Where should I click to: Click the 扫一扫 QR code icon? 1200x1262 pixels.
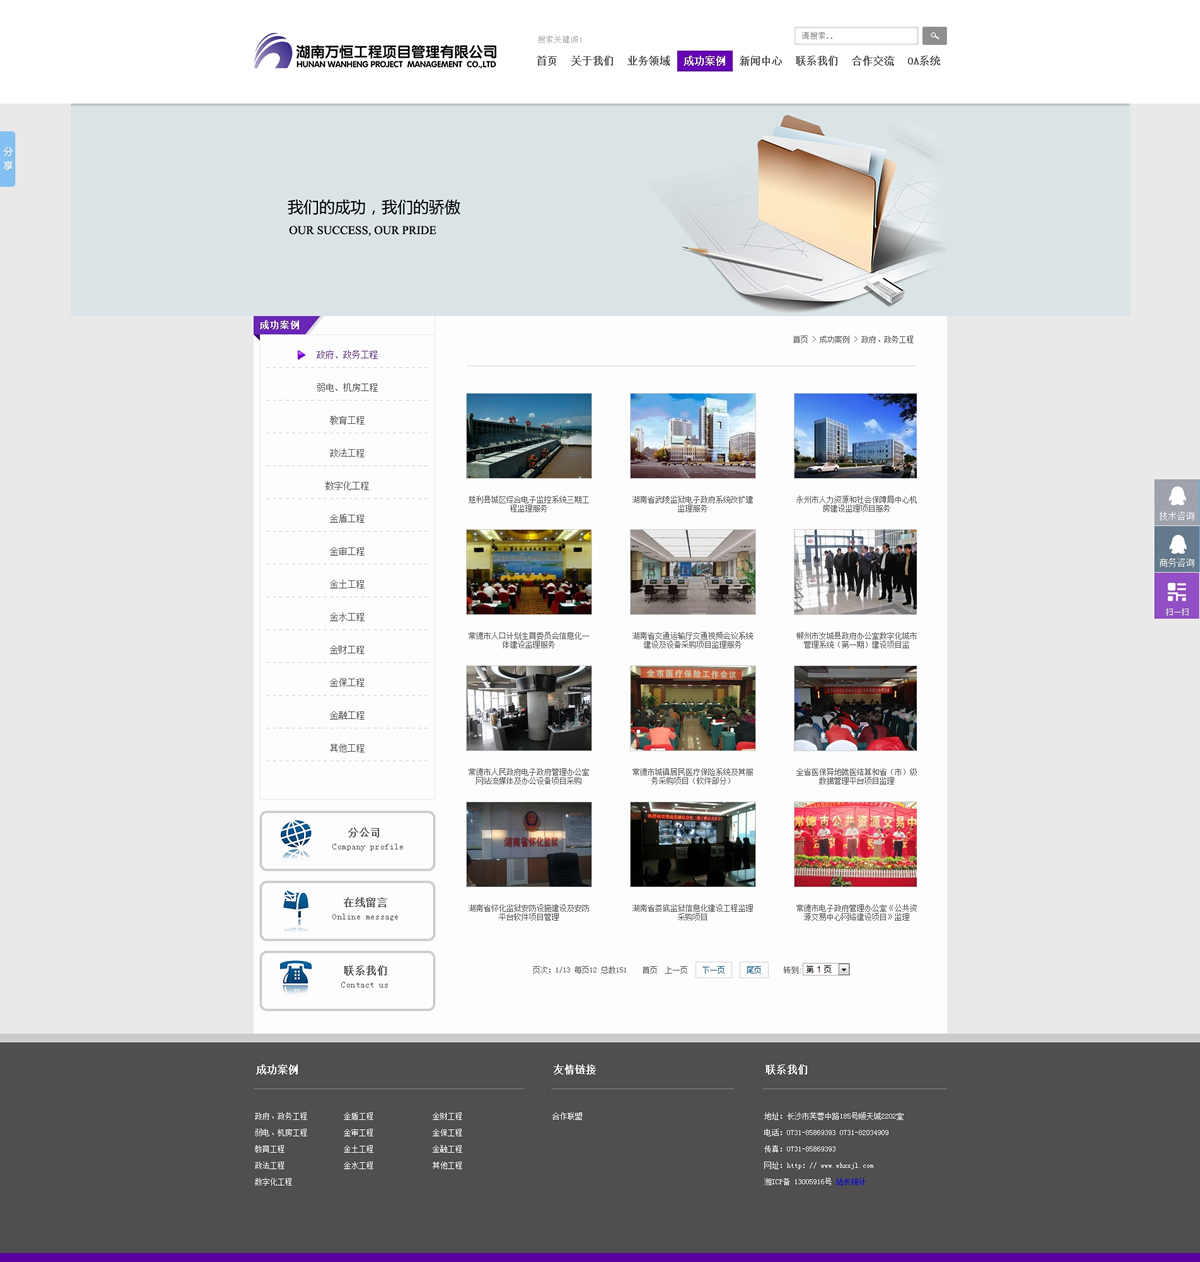pyautogui.click(x=1177, y=595)
